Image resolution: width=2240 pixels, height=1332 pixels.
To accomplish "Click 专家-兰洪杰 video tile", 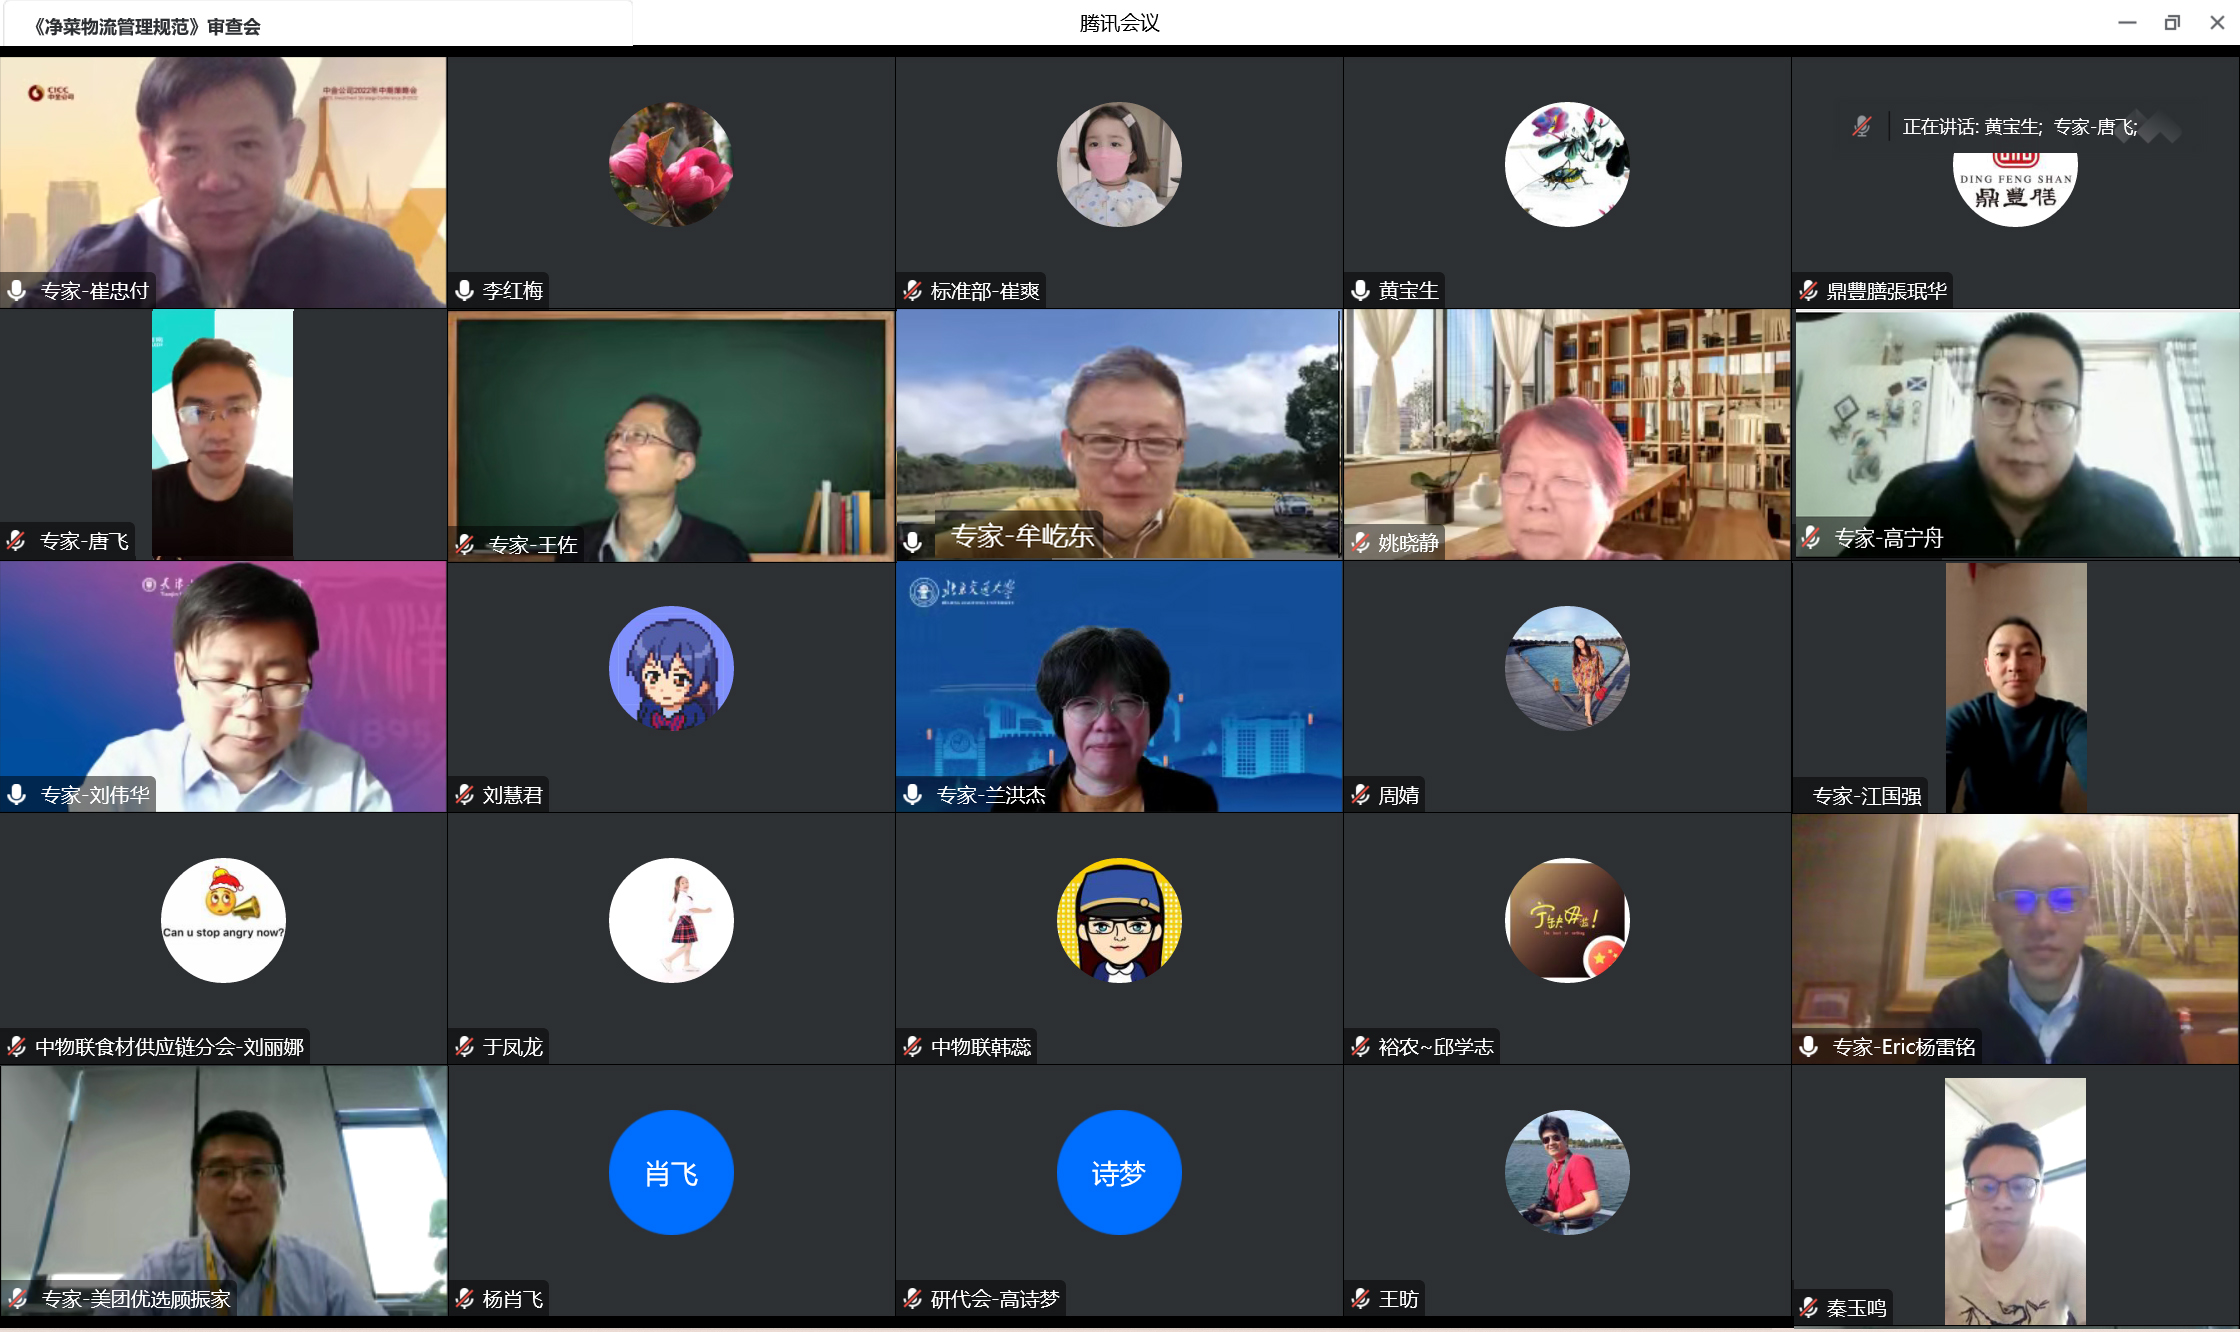I will 1119,686.
